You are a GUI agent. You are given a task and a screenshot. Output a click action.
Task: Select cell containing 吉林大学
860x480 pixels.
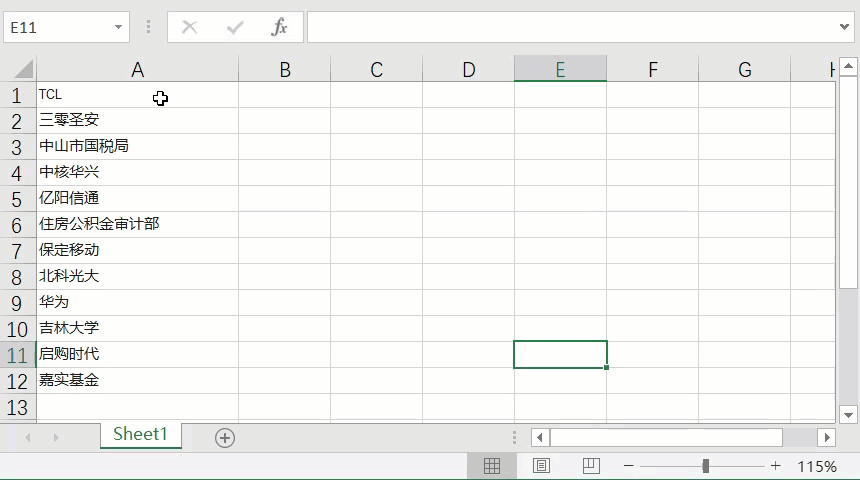138,328
